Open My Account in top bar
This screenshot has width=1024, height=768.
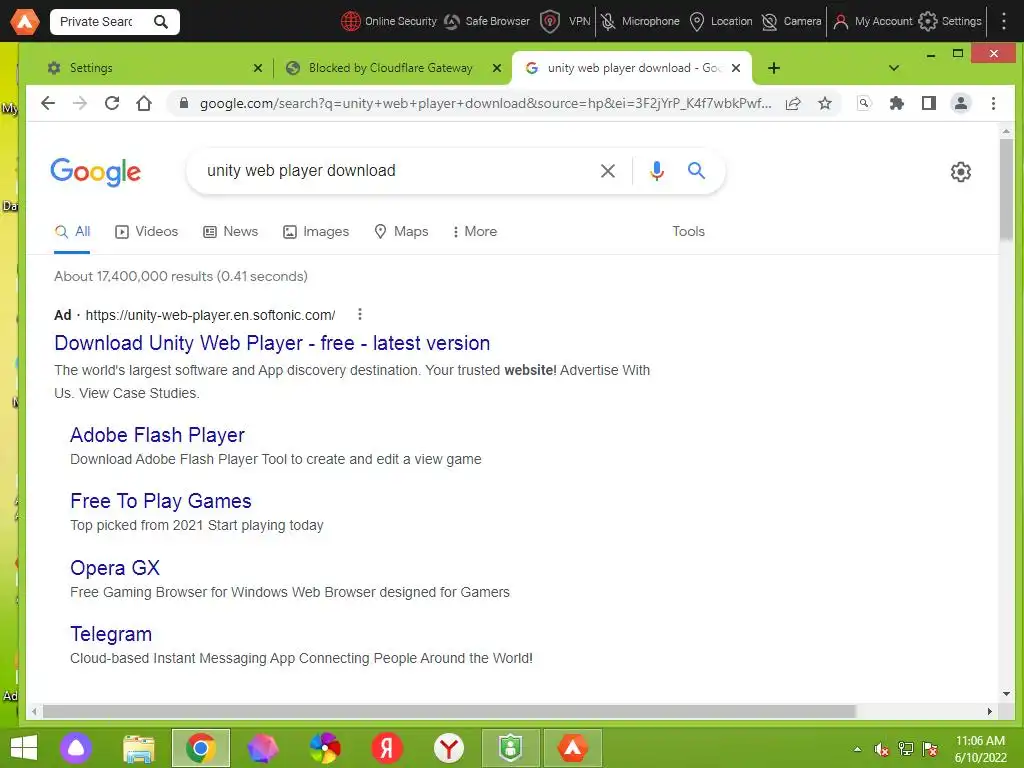pyautogui.click(x=872, y=22)
